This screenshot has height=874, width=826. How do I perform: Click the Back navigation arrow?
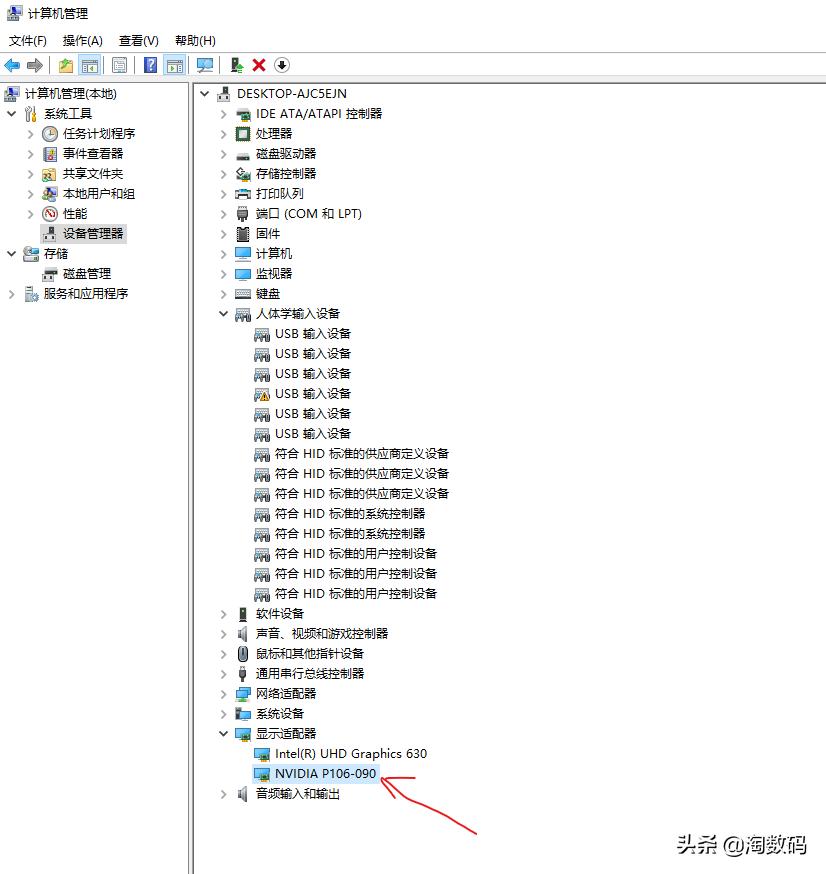12,64
